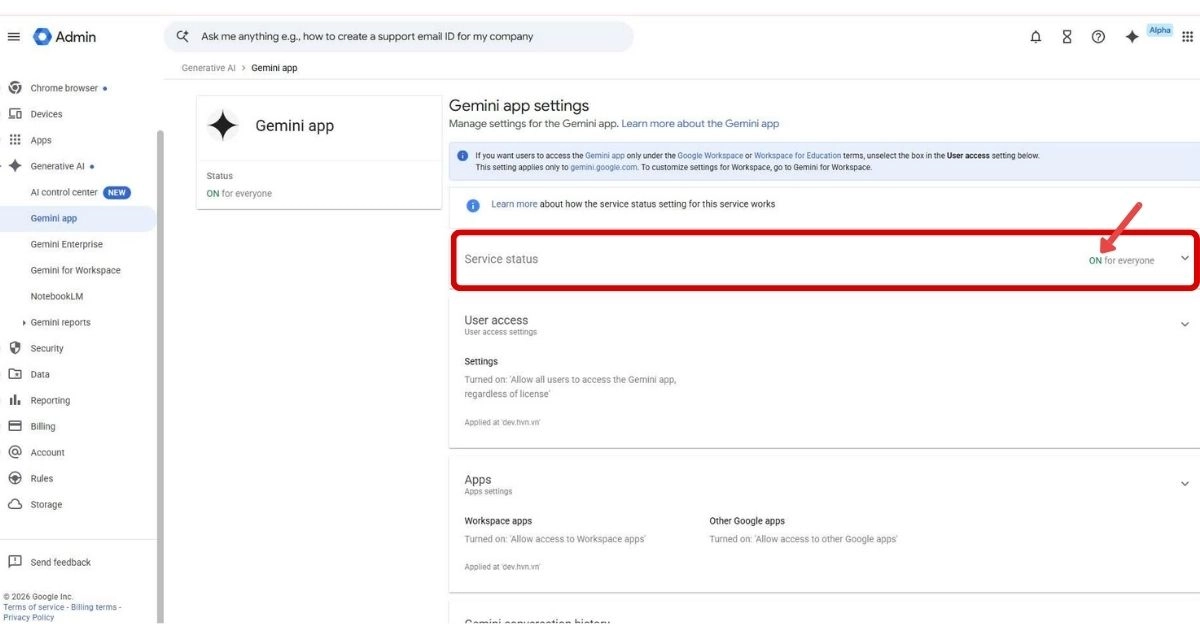Click the info icon beside Learn more
1200x630 pixels.
(x=474, y=205)
